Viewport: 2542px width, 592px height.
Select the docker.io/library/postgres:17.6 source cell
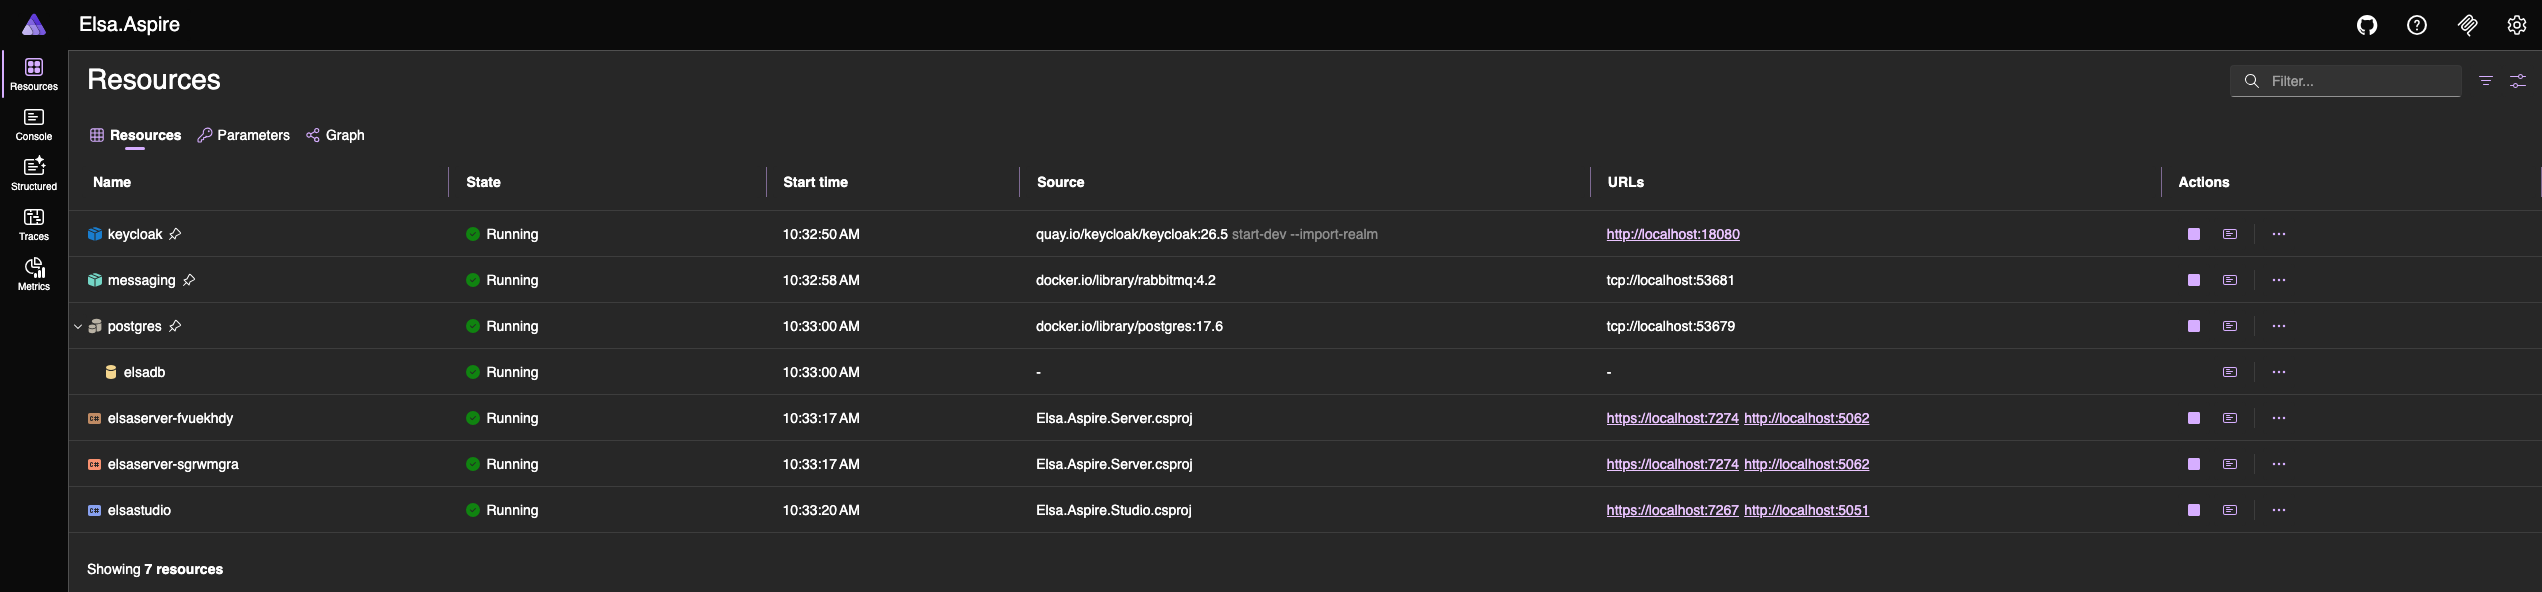tap(1129, 326)
